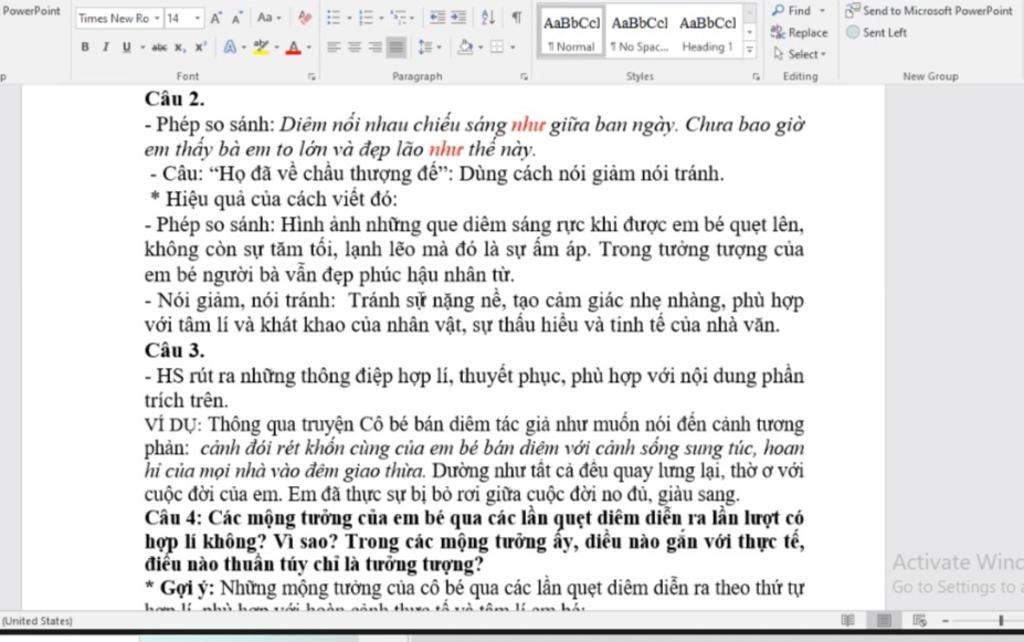1024x642 pixels.
Task: Toggle Superscript formatting
Action: [200, 47]
